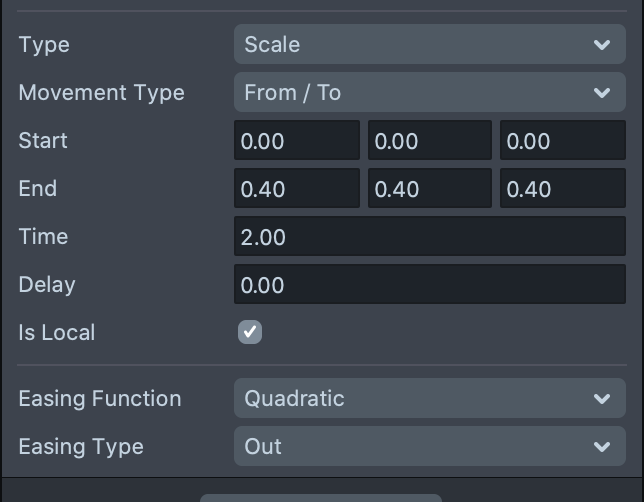Toggle the Is Local checkbox
The image size is (644, 502).
click(250, 332)
